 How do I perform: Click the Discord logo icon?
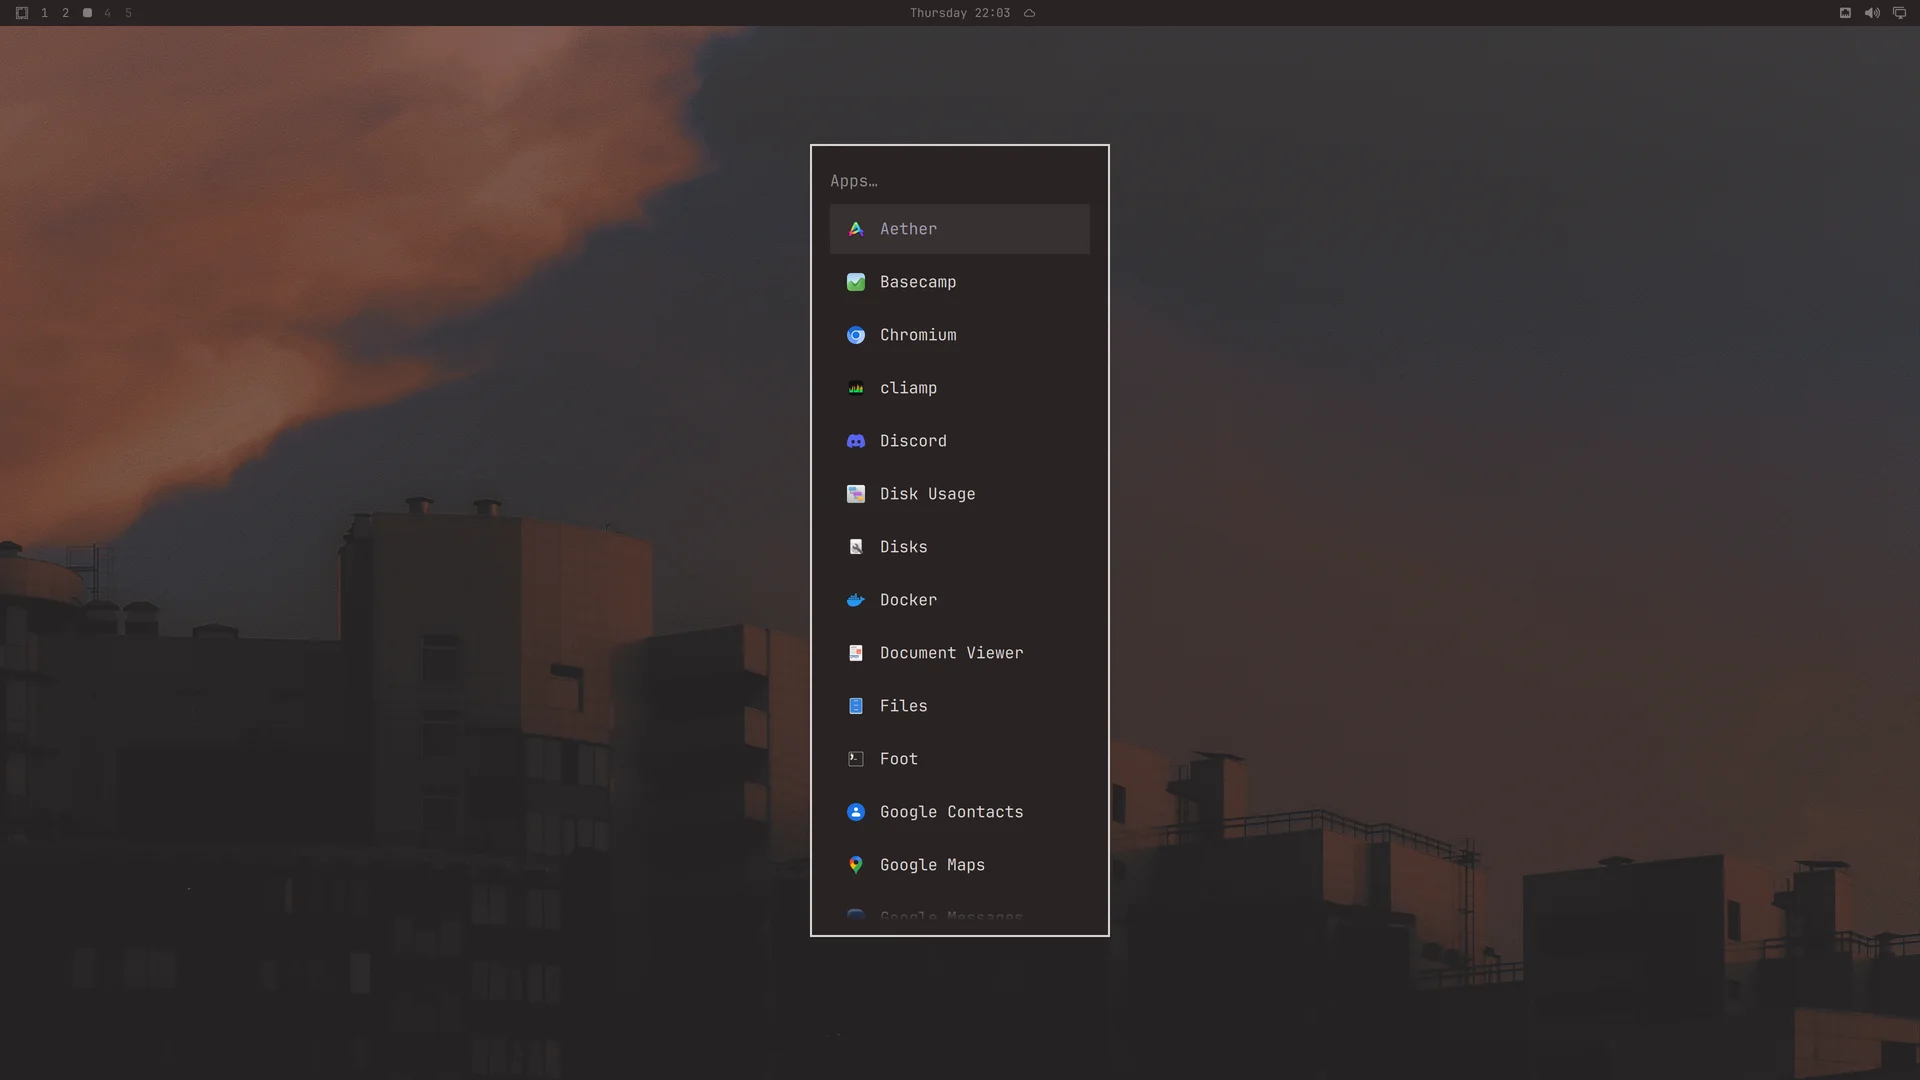(856, 441)
